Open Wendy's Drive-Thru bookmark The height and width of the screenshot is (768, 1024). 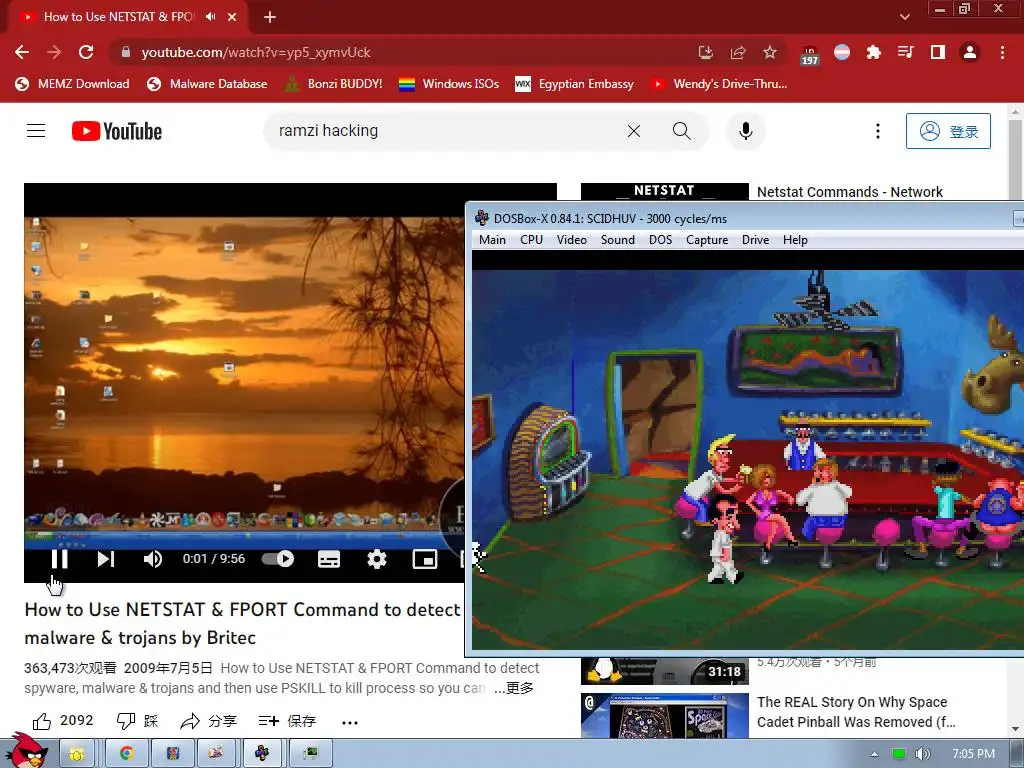click(719, 84)
